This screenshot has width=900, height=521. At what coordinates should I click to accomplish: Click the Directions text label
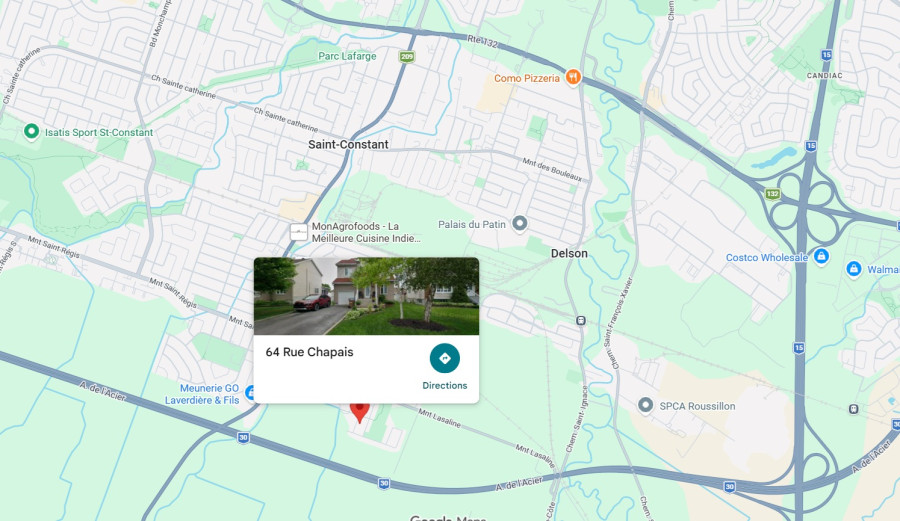(445, 386)
